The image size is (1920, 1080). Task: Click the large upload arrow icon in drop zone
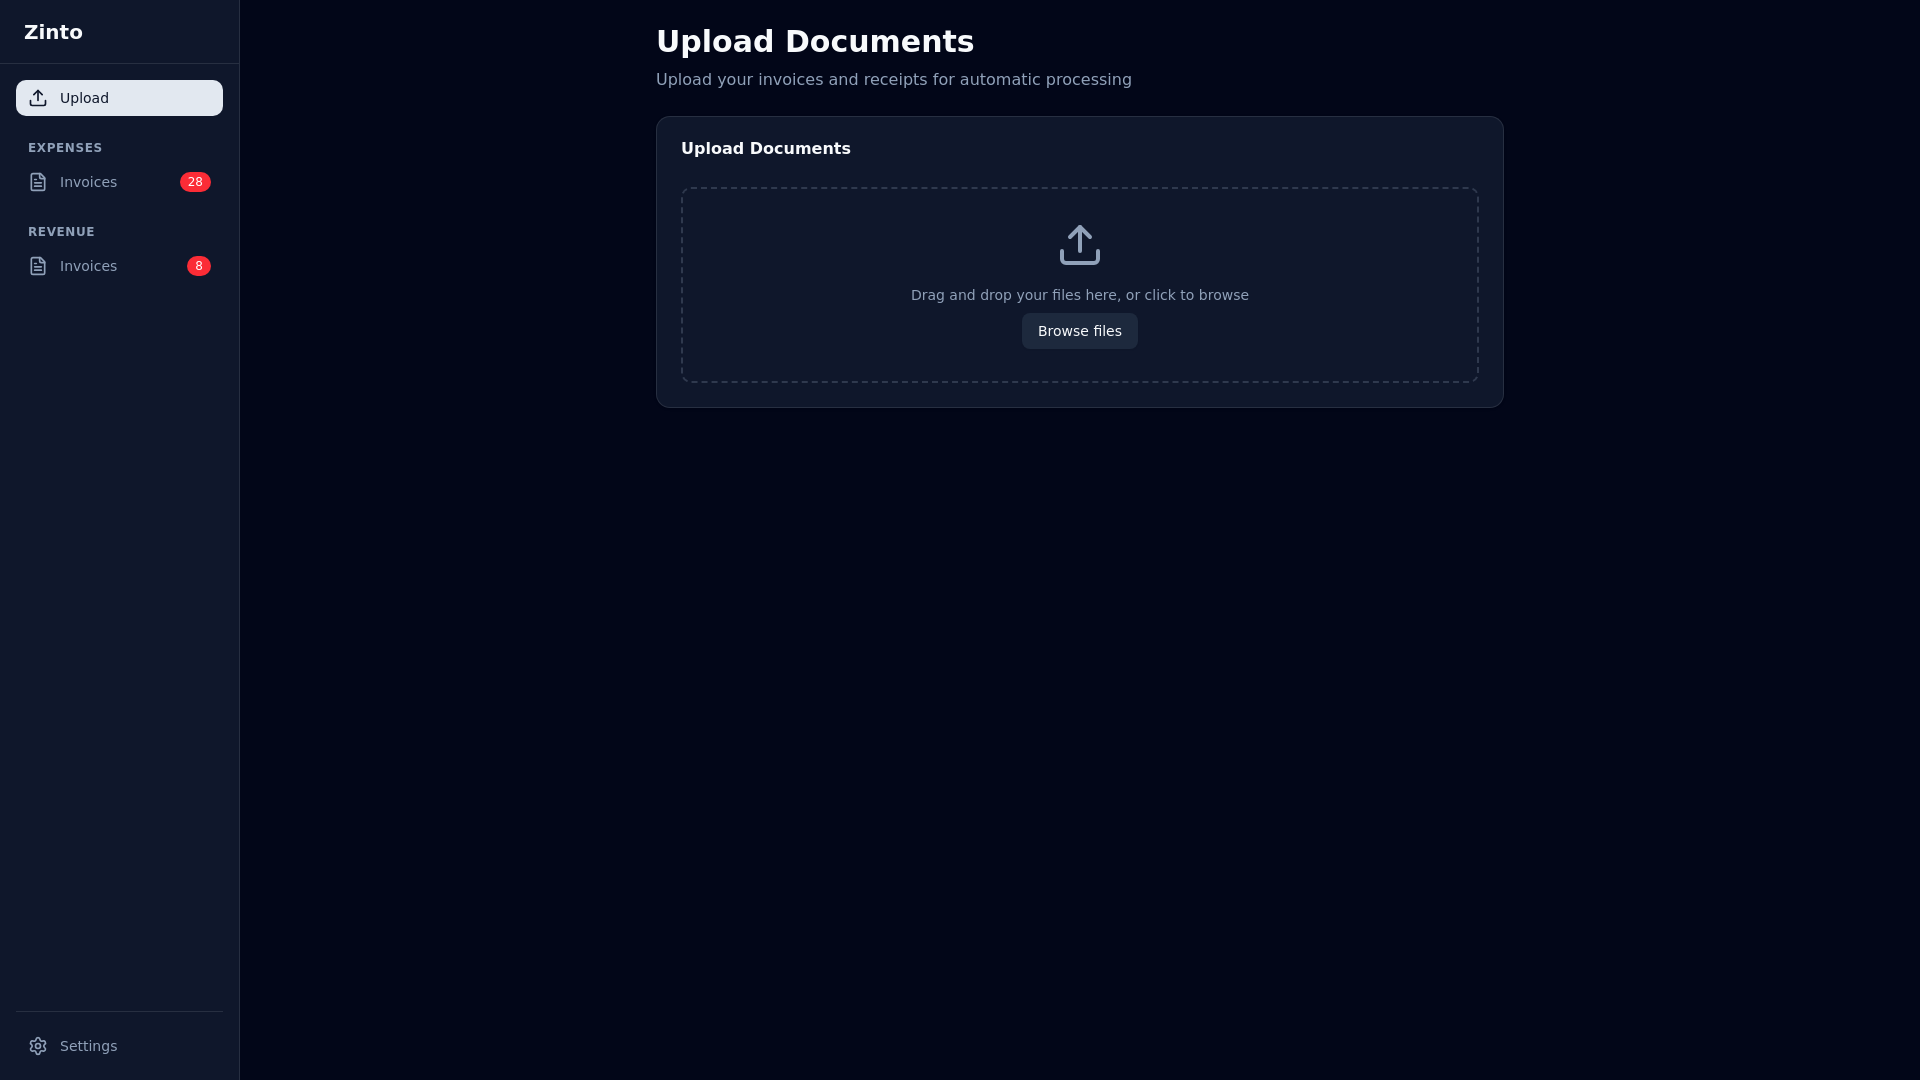click(1080, 245)
